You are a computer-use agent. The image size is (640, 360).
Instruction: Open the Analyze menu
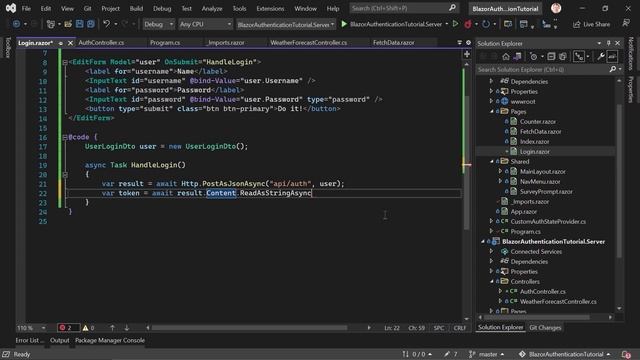tap(212, 8)
